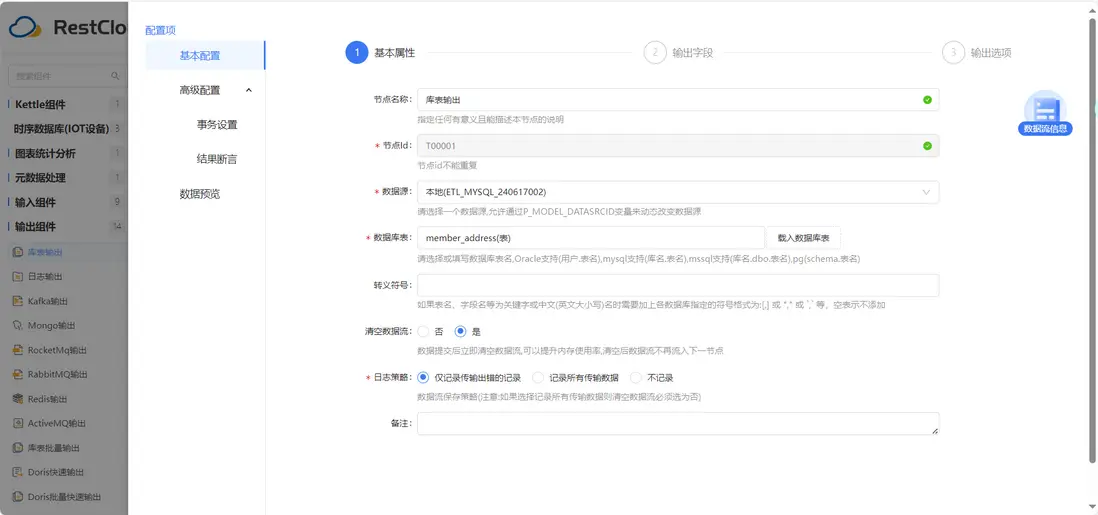Screen dimensions: 1098x515
Task: Go to step 3 输出选项
Action: point(977,53)
